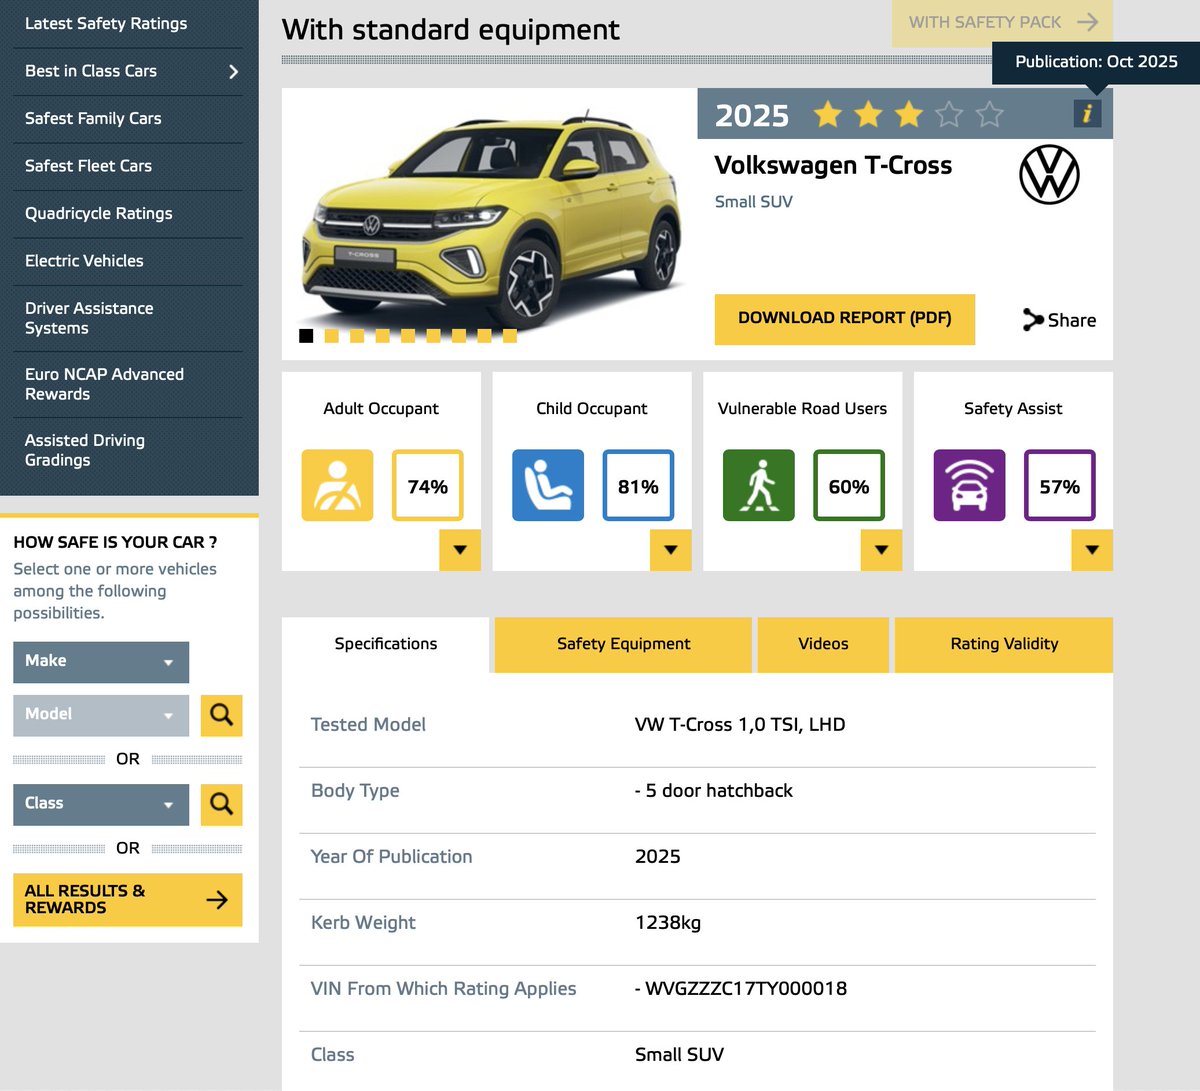Click the Download Report (PDF) button
The height and width of the screenshot is (1091, 1200).
[845, 319]
